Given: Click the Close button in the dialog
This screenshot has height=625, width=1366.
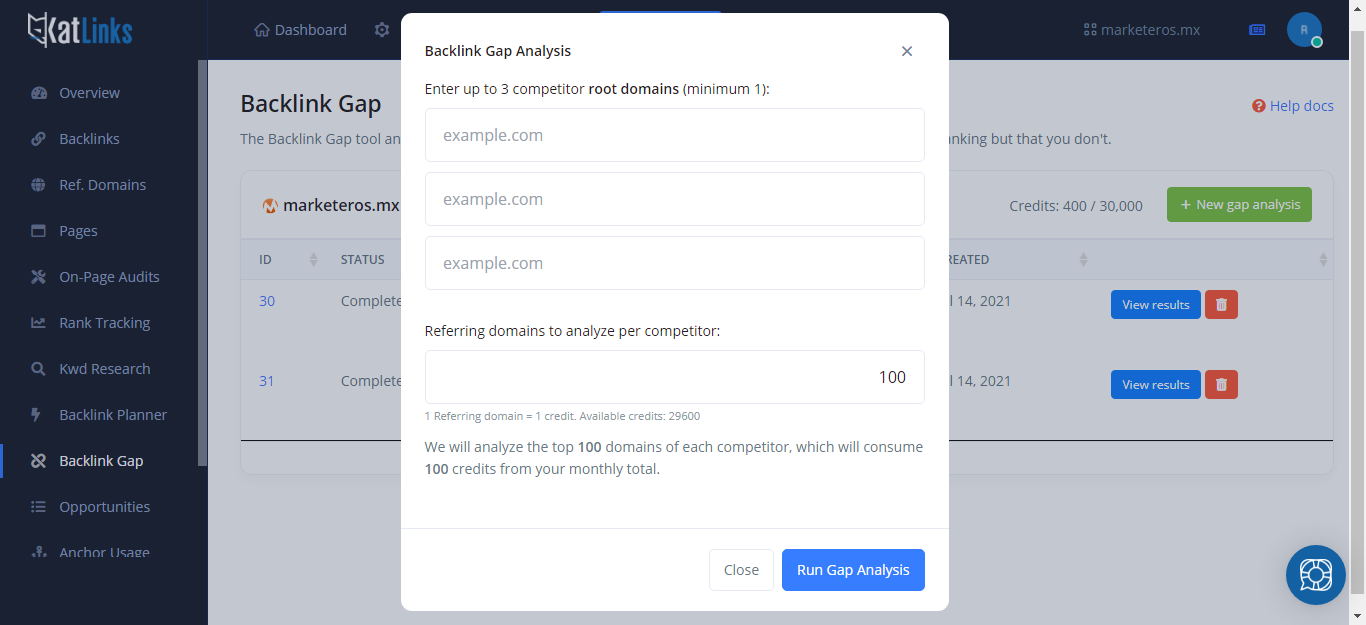Looking at the screenshot, I should 741,570.
